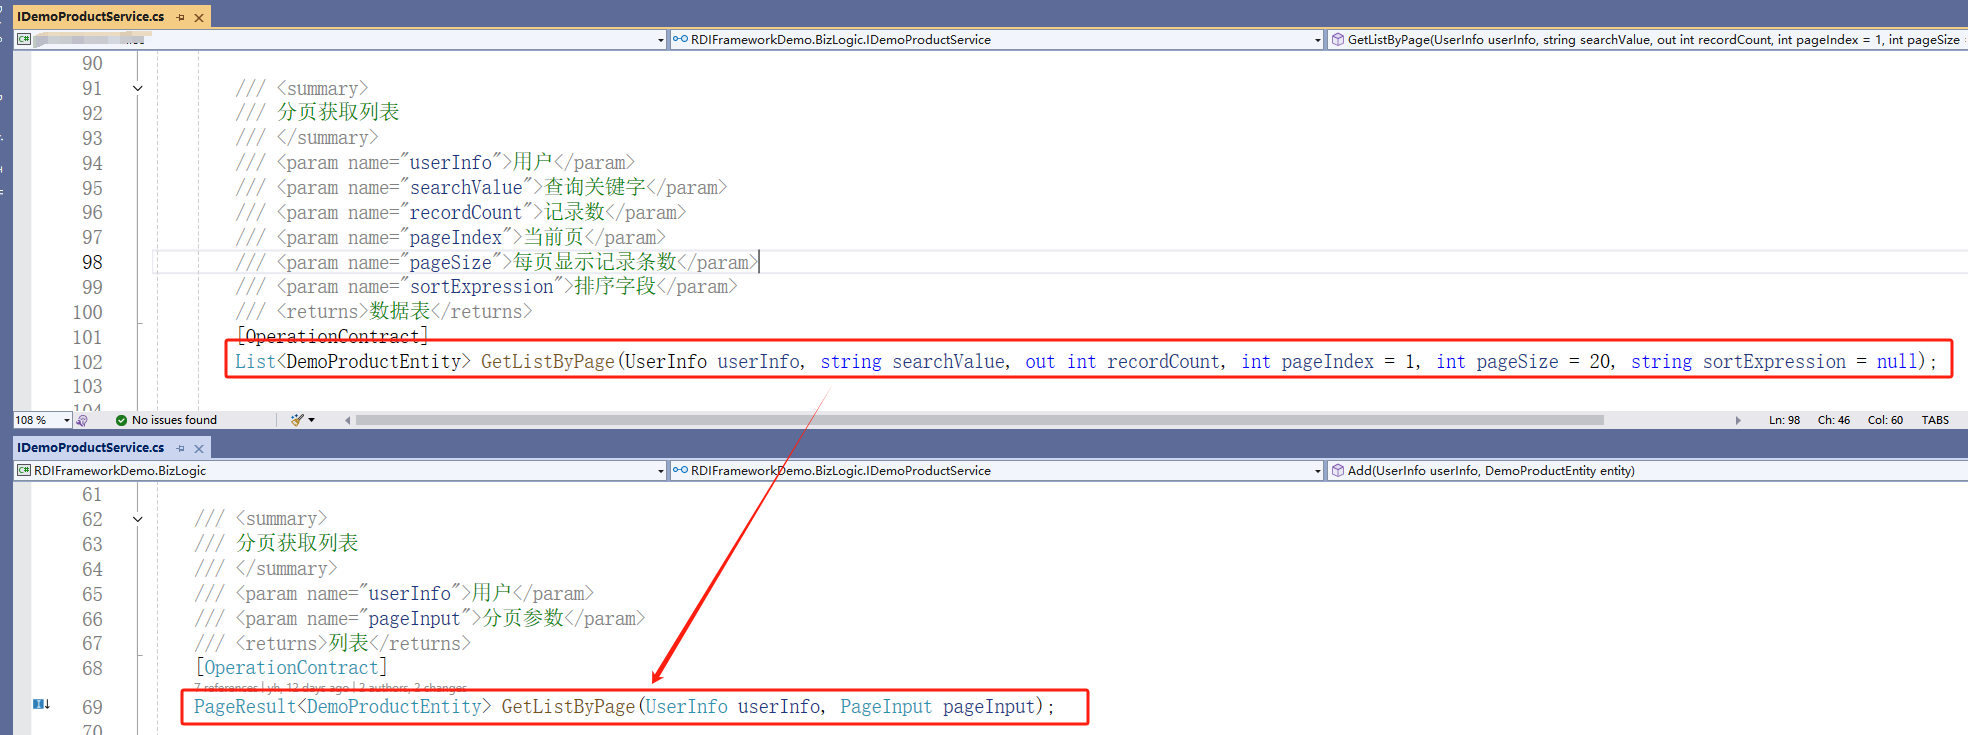The image size is (1968, 735).
Task: Click the Col: 60 column indicator
Action: pos(1885,420)
